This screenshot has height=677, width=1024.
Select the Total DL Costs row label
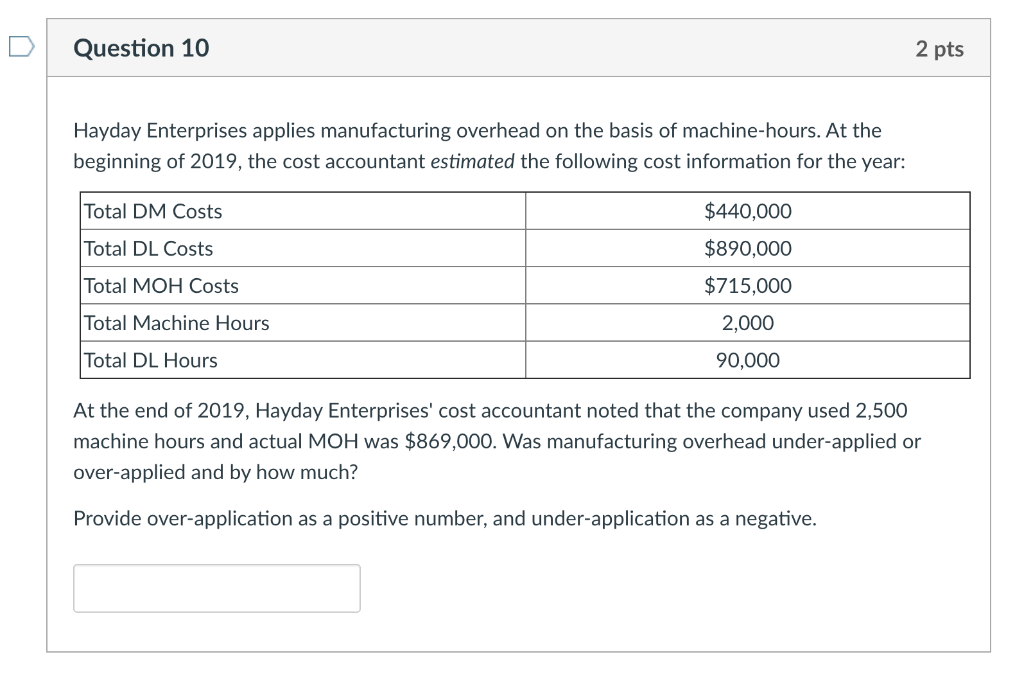click(148, 248)
